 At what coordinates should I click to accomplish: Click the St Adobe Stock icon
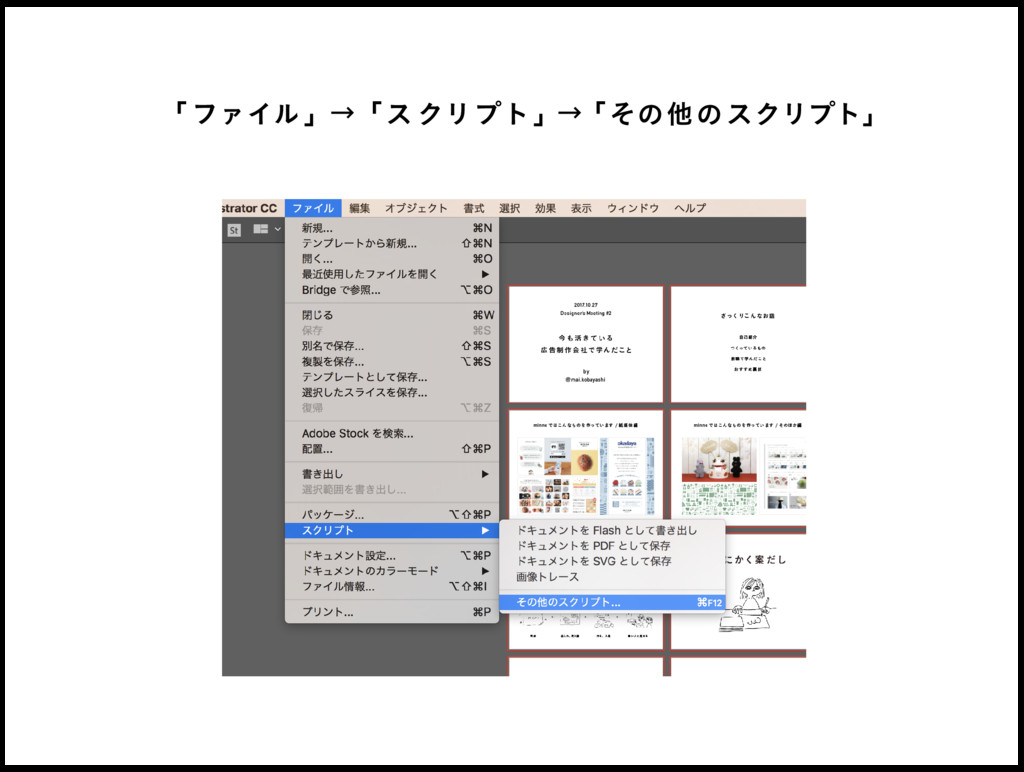pyautogui.click(x=234, y=230)
